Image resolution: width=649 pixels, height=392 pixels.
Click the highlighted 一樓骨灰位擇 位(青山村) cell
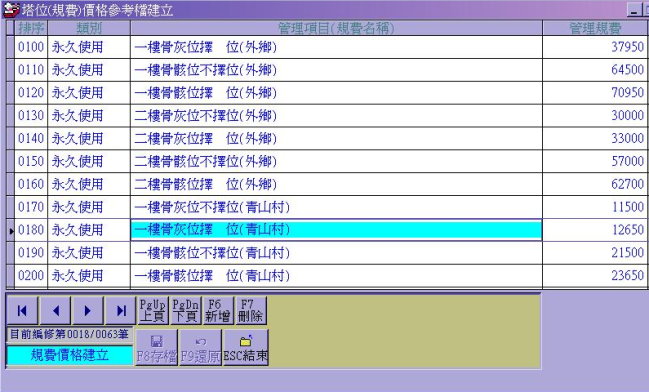tap(336, 230)
